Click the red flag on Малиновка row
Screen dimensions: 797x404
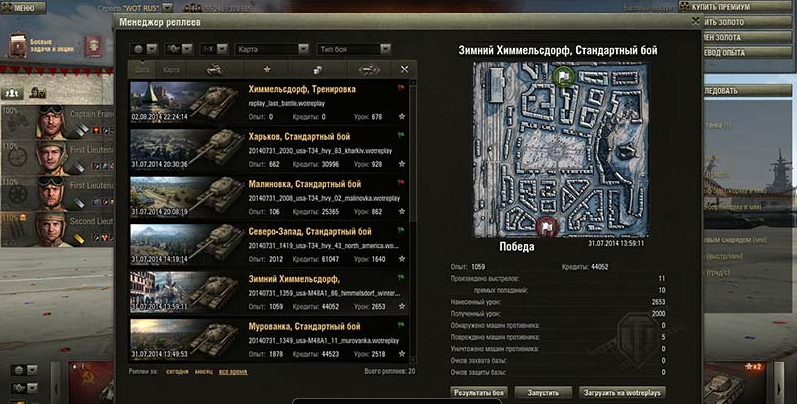coord(401,182)
